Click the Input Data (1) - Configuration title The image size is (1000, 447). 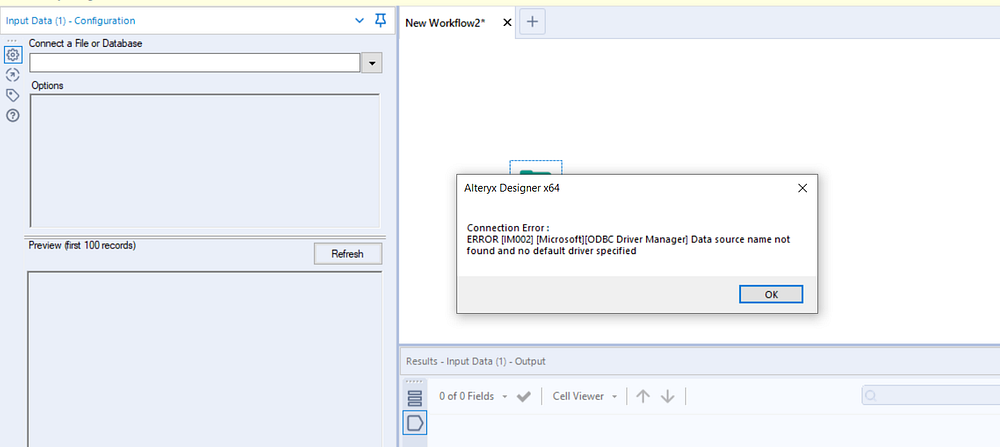tap(70, 20)
